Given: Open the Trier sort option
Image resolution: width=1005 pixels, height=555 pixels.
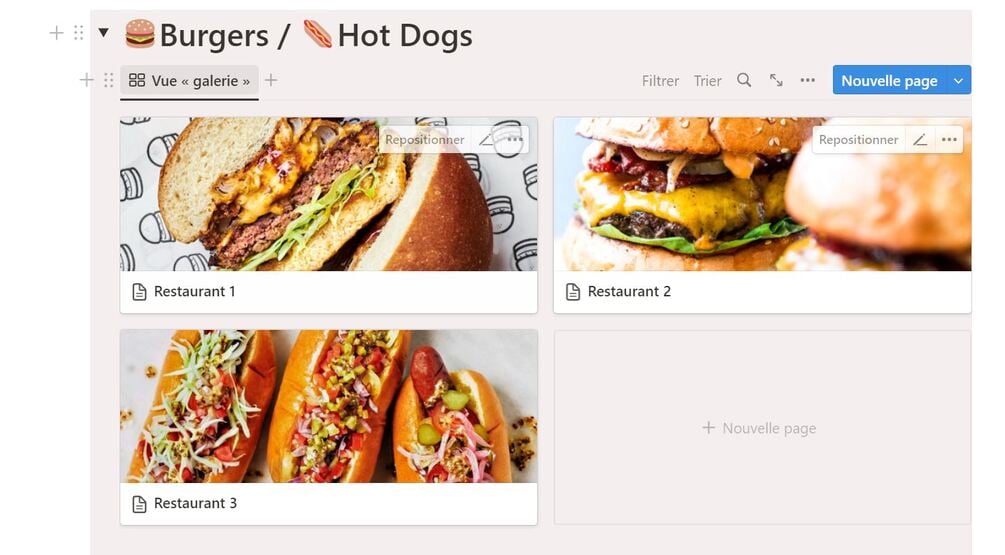Looking at the screenshot, I should [708, 81].
